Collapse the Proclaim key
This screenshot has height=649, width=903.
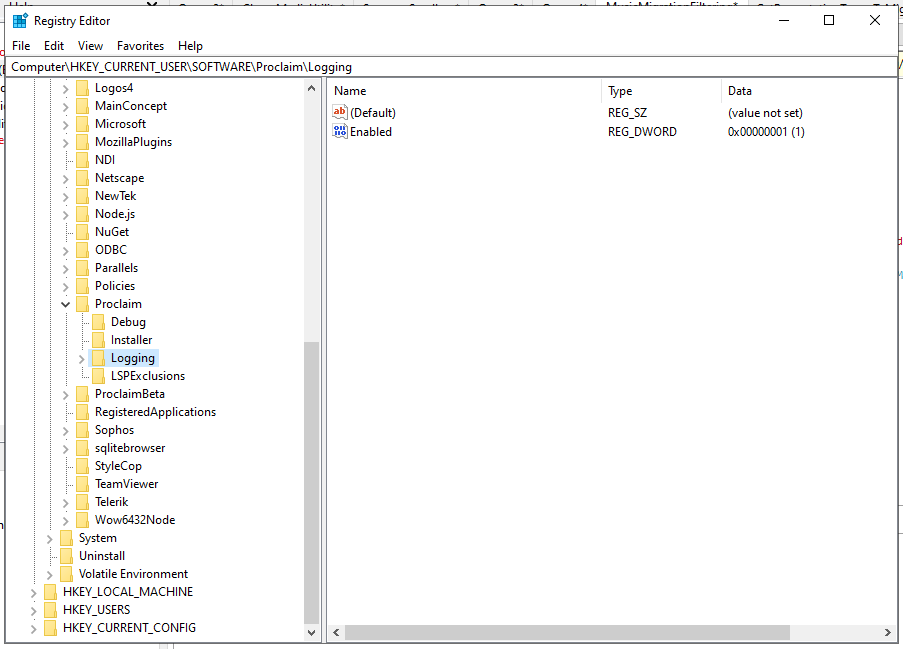pyautogui.click(x=66, y=304)
